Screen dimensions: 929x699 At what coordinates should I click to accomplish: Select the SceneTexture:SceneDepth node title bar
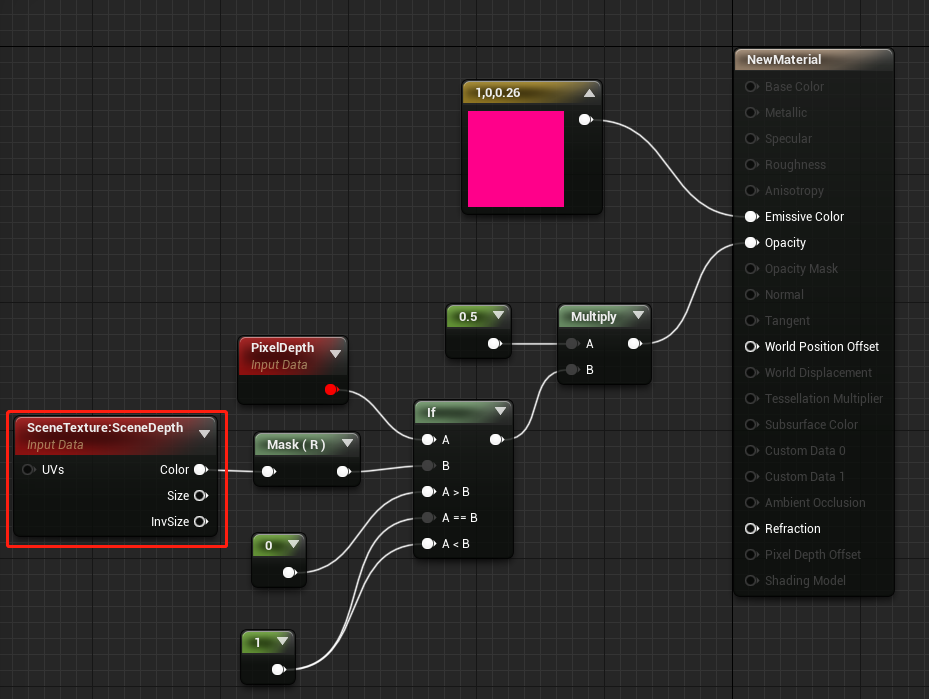pos(110,429)
